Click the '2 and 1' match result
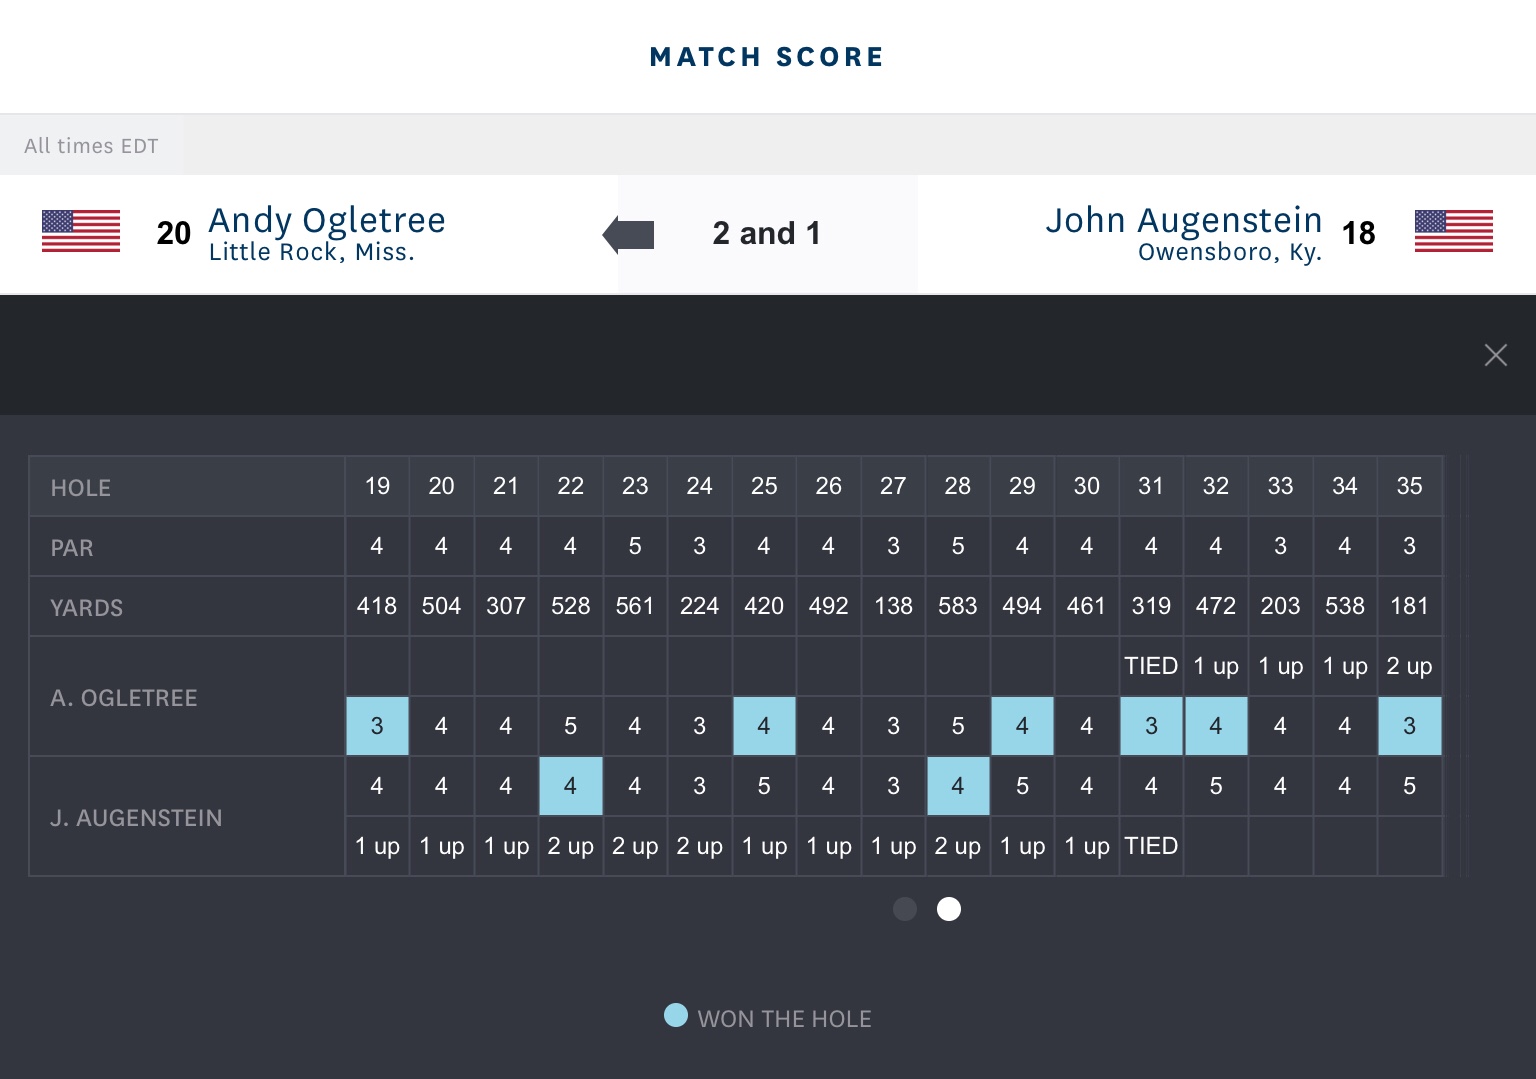Image resolution: width=1536 pixels, height=1079 pixels. pyautogui.click(x=766, y=234)
